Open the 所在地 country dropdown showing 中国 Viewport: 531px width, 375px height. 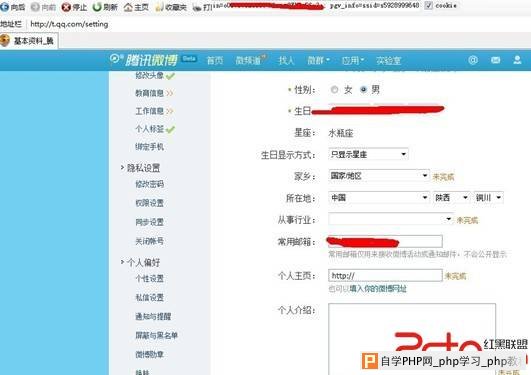pos(379,197)
